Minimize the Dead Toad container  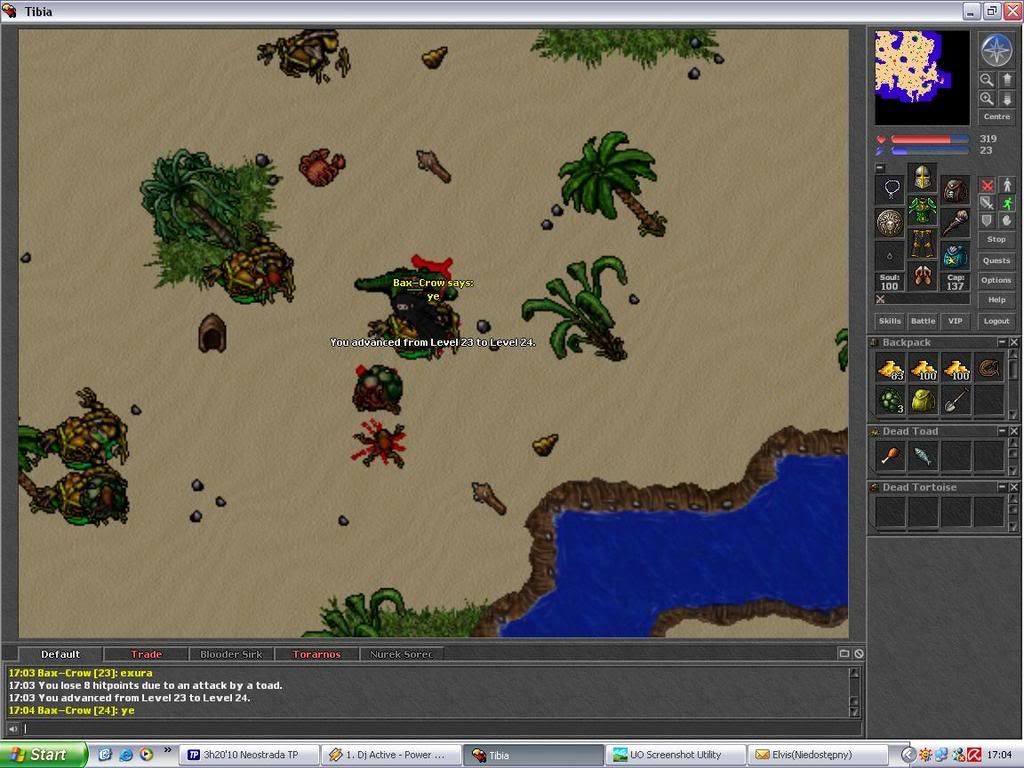point(1002,431)
